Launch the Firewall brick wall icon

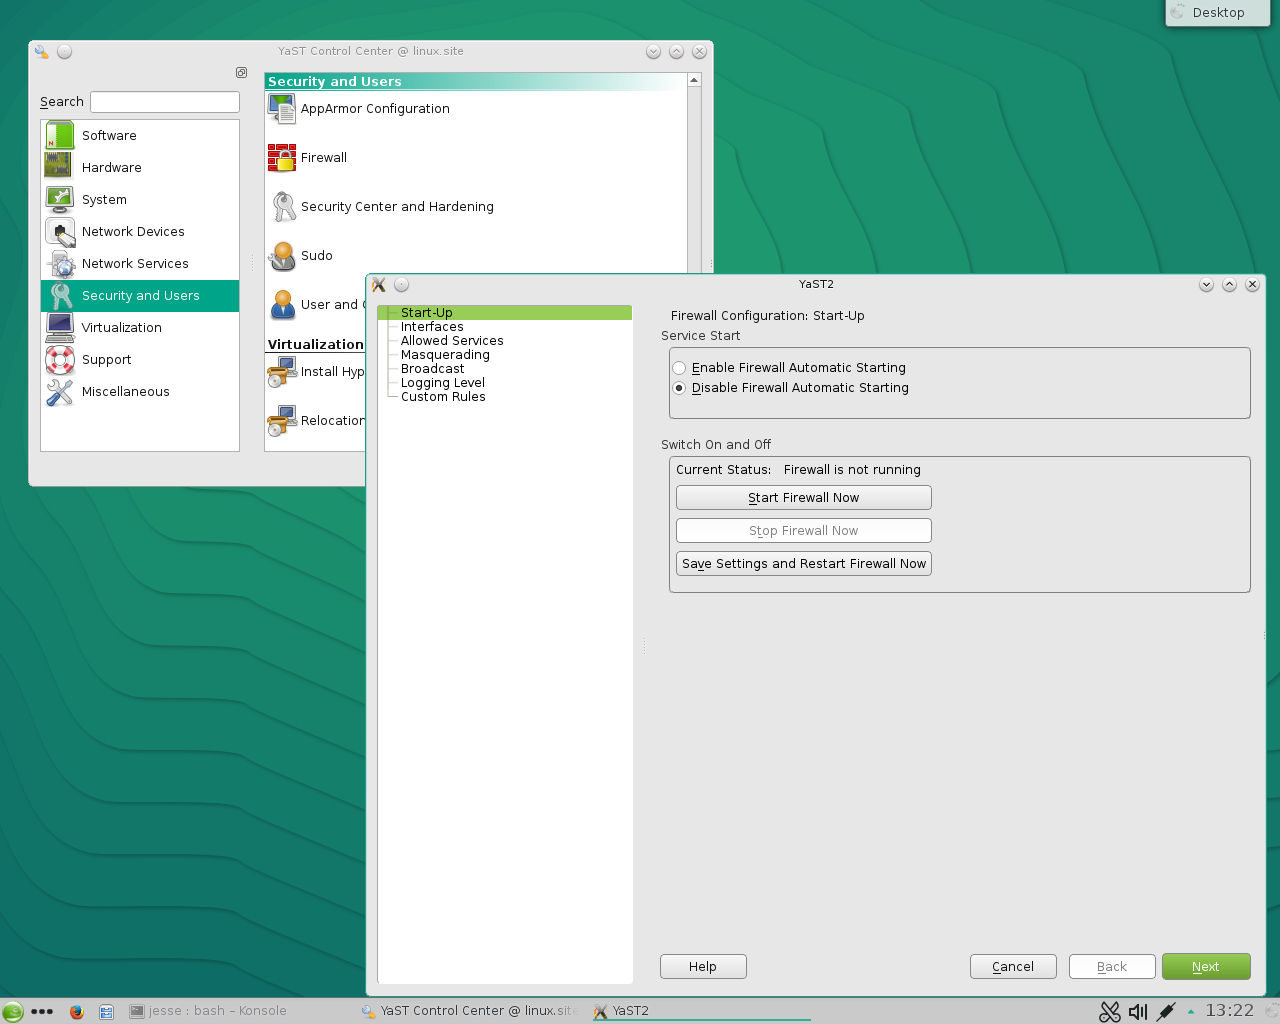(x=282, y=157)
